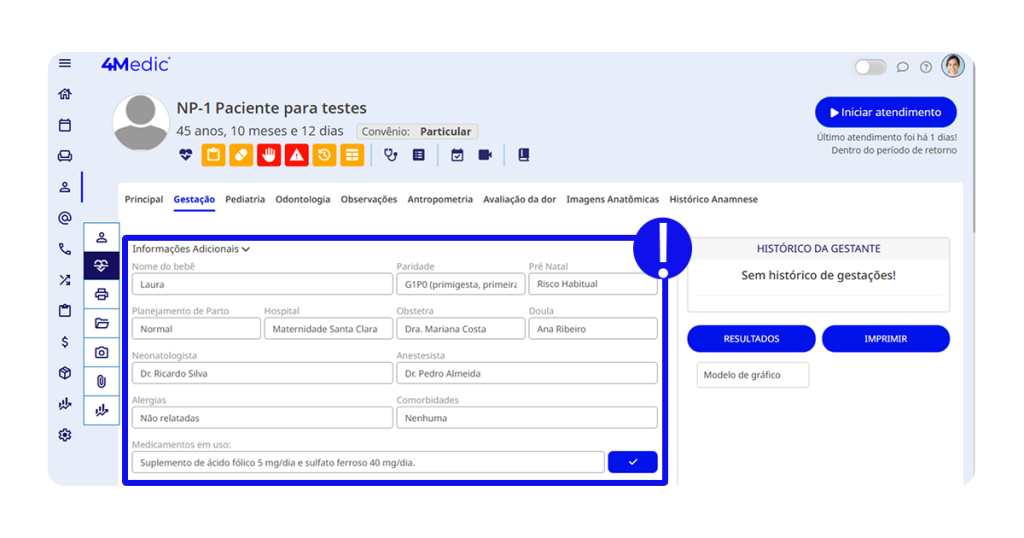The image size is (1024, 538).
Task: Open the Paridade dropdown field
Action: click(460, 284)
